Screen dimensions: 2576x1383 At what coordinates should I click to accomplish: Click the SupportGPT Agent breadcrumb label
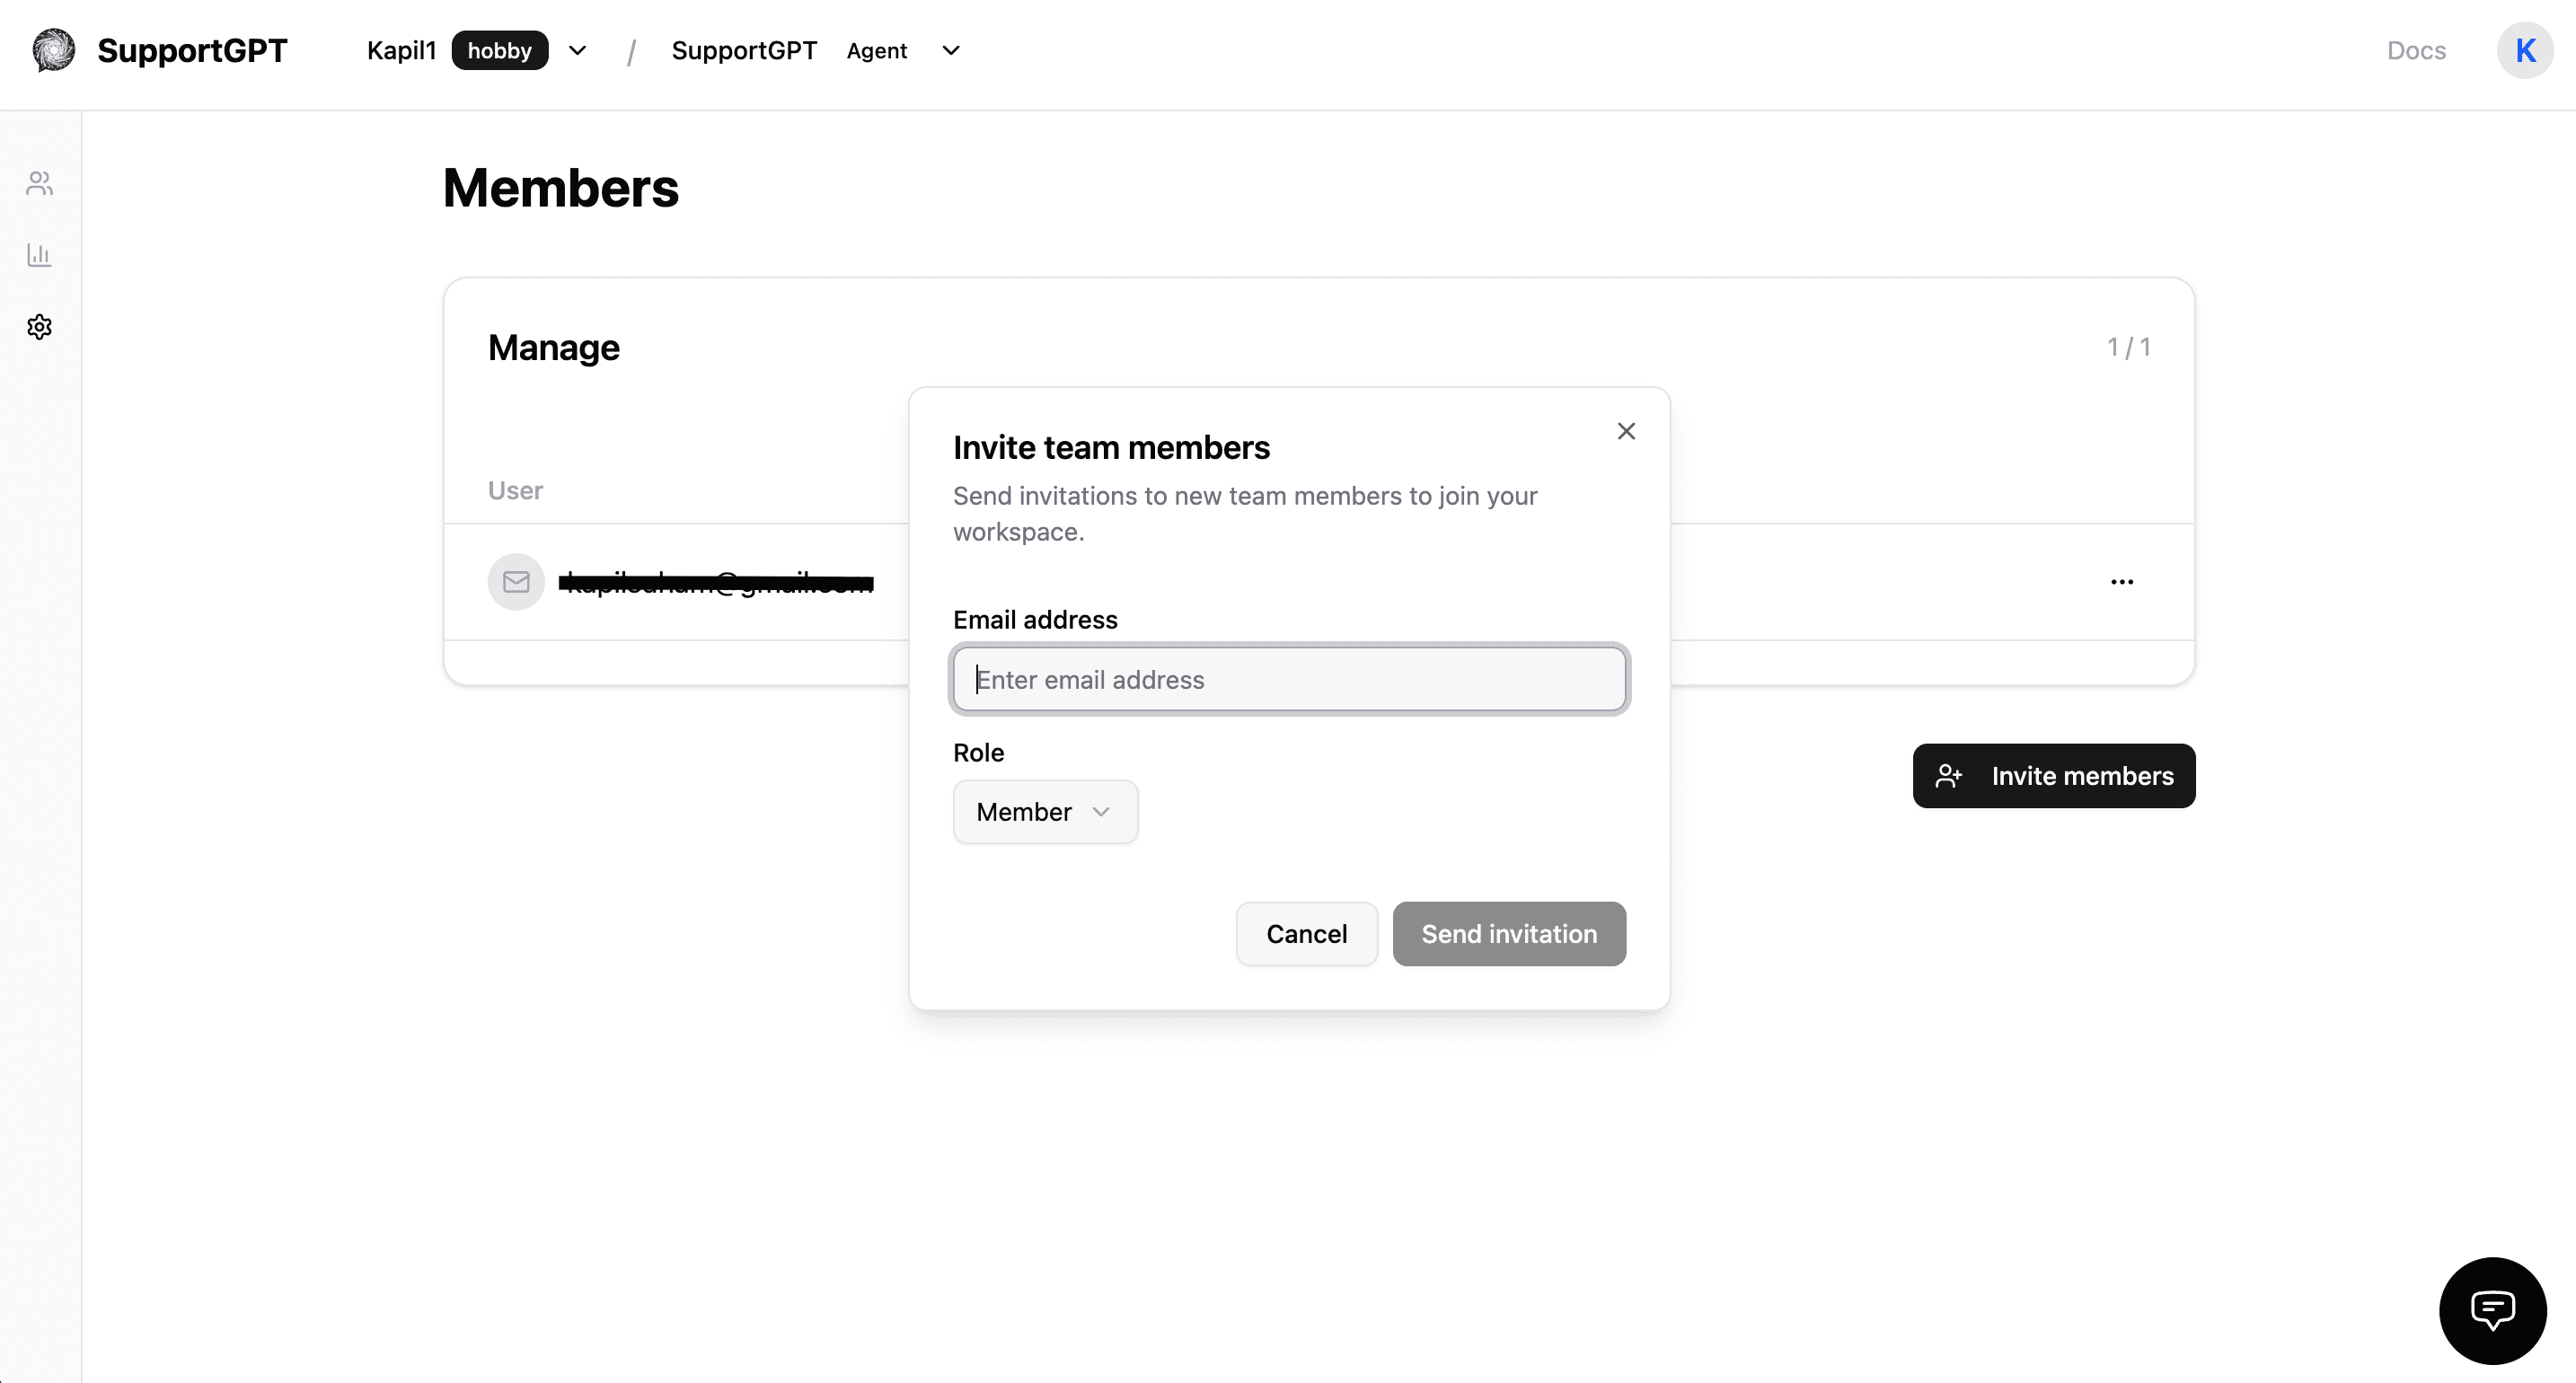(x=744, y=50)
